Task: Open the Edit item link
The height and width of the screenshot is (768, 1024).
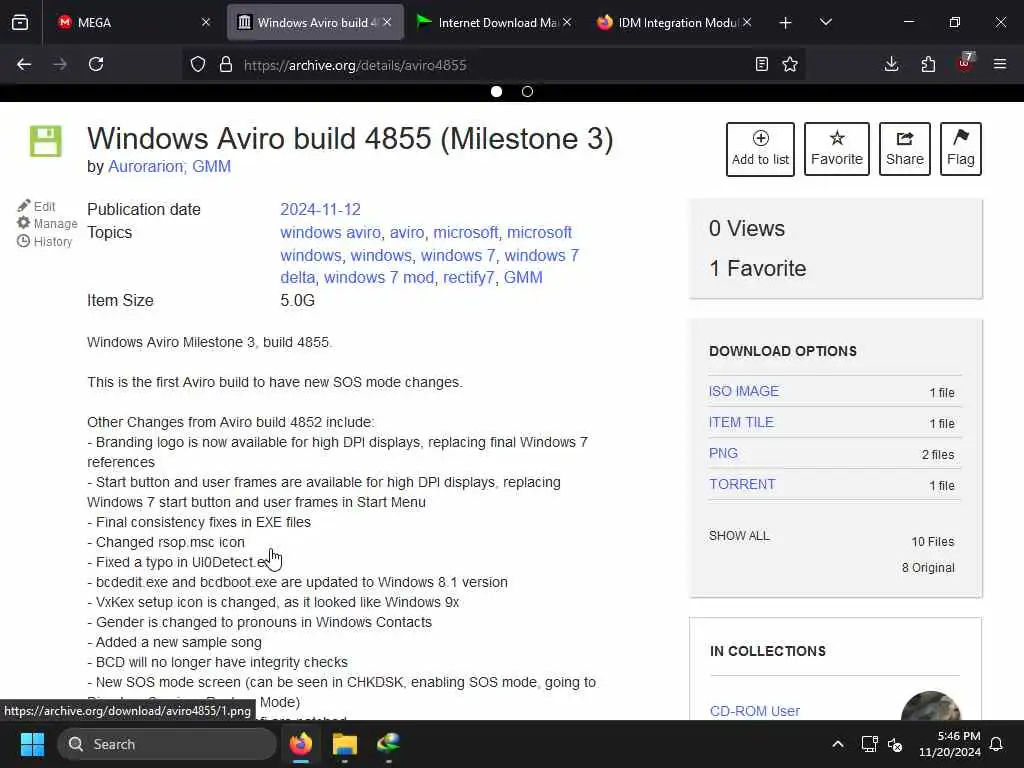Action: coord(37,206)
